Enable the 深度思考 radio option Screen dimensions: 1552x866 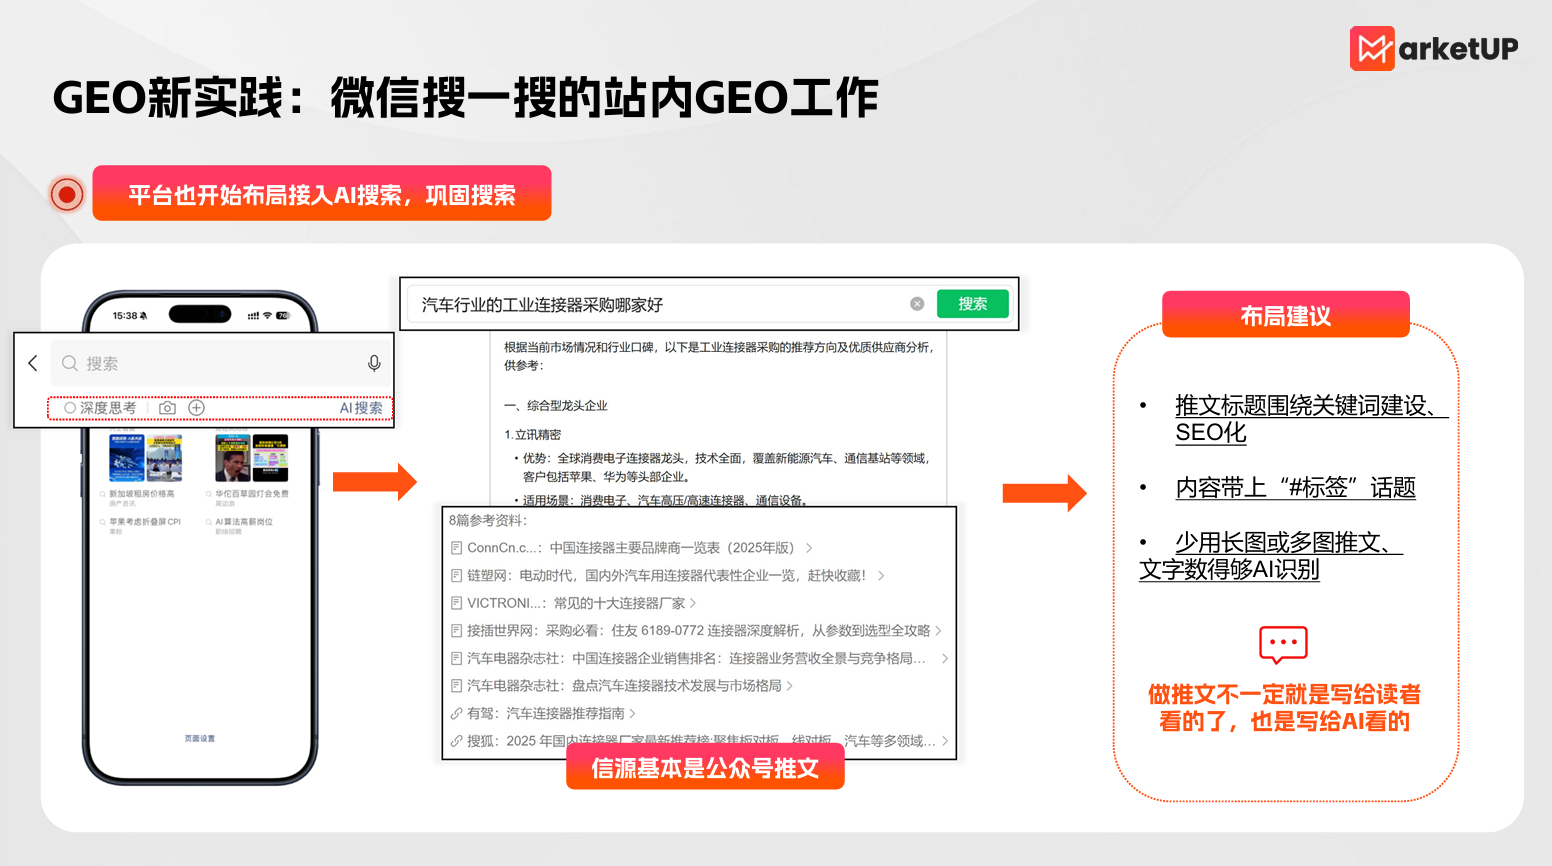coord(70,408)
